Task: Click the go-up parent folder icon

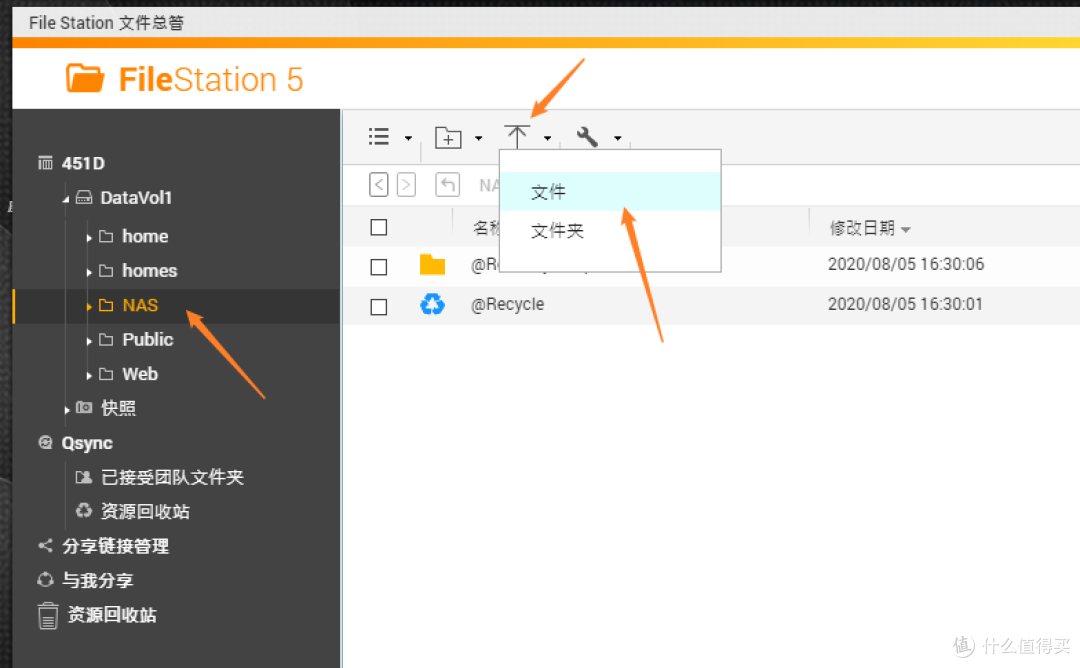Action: point(448,185)
